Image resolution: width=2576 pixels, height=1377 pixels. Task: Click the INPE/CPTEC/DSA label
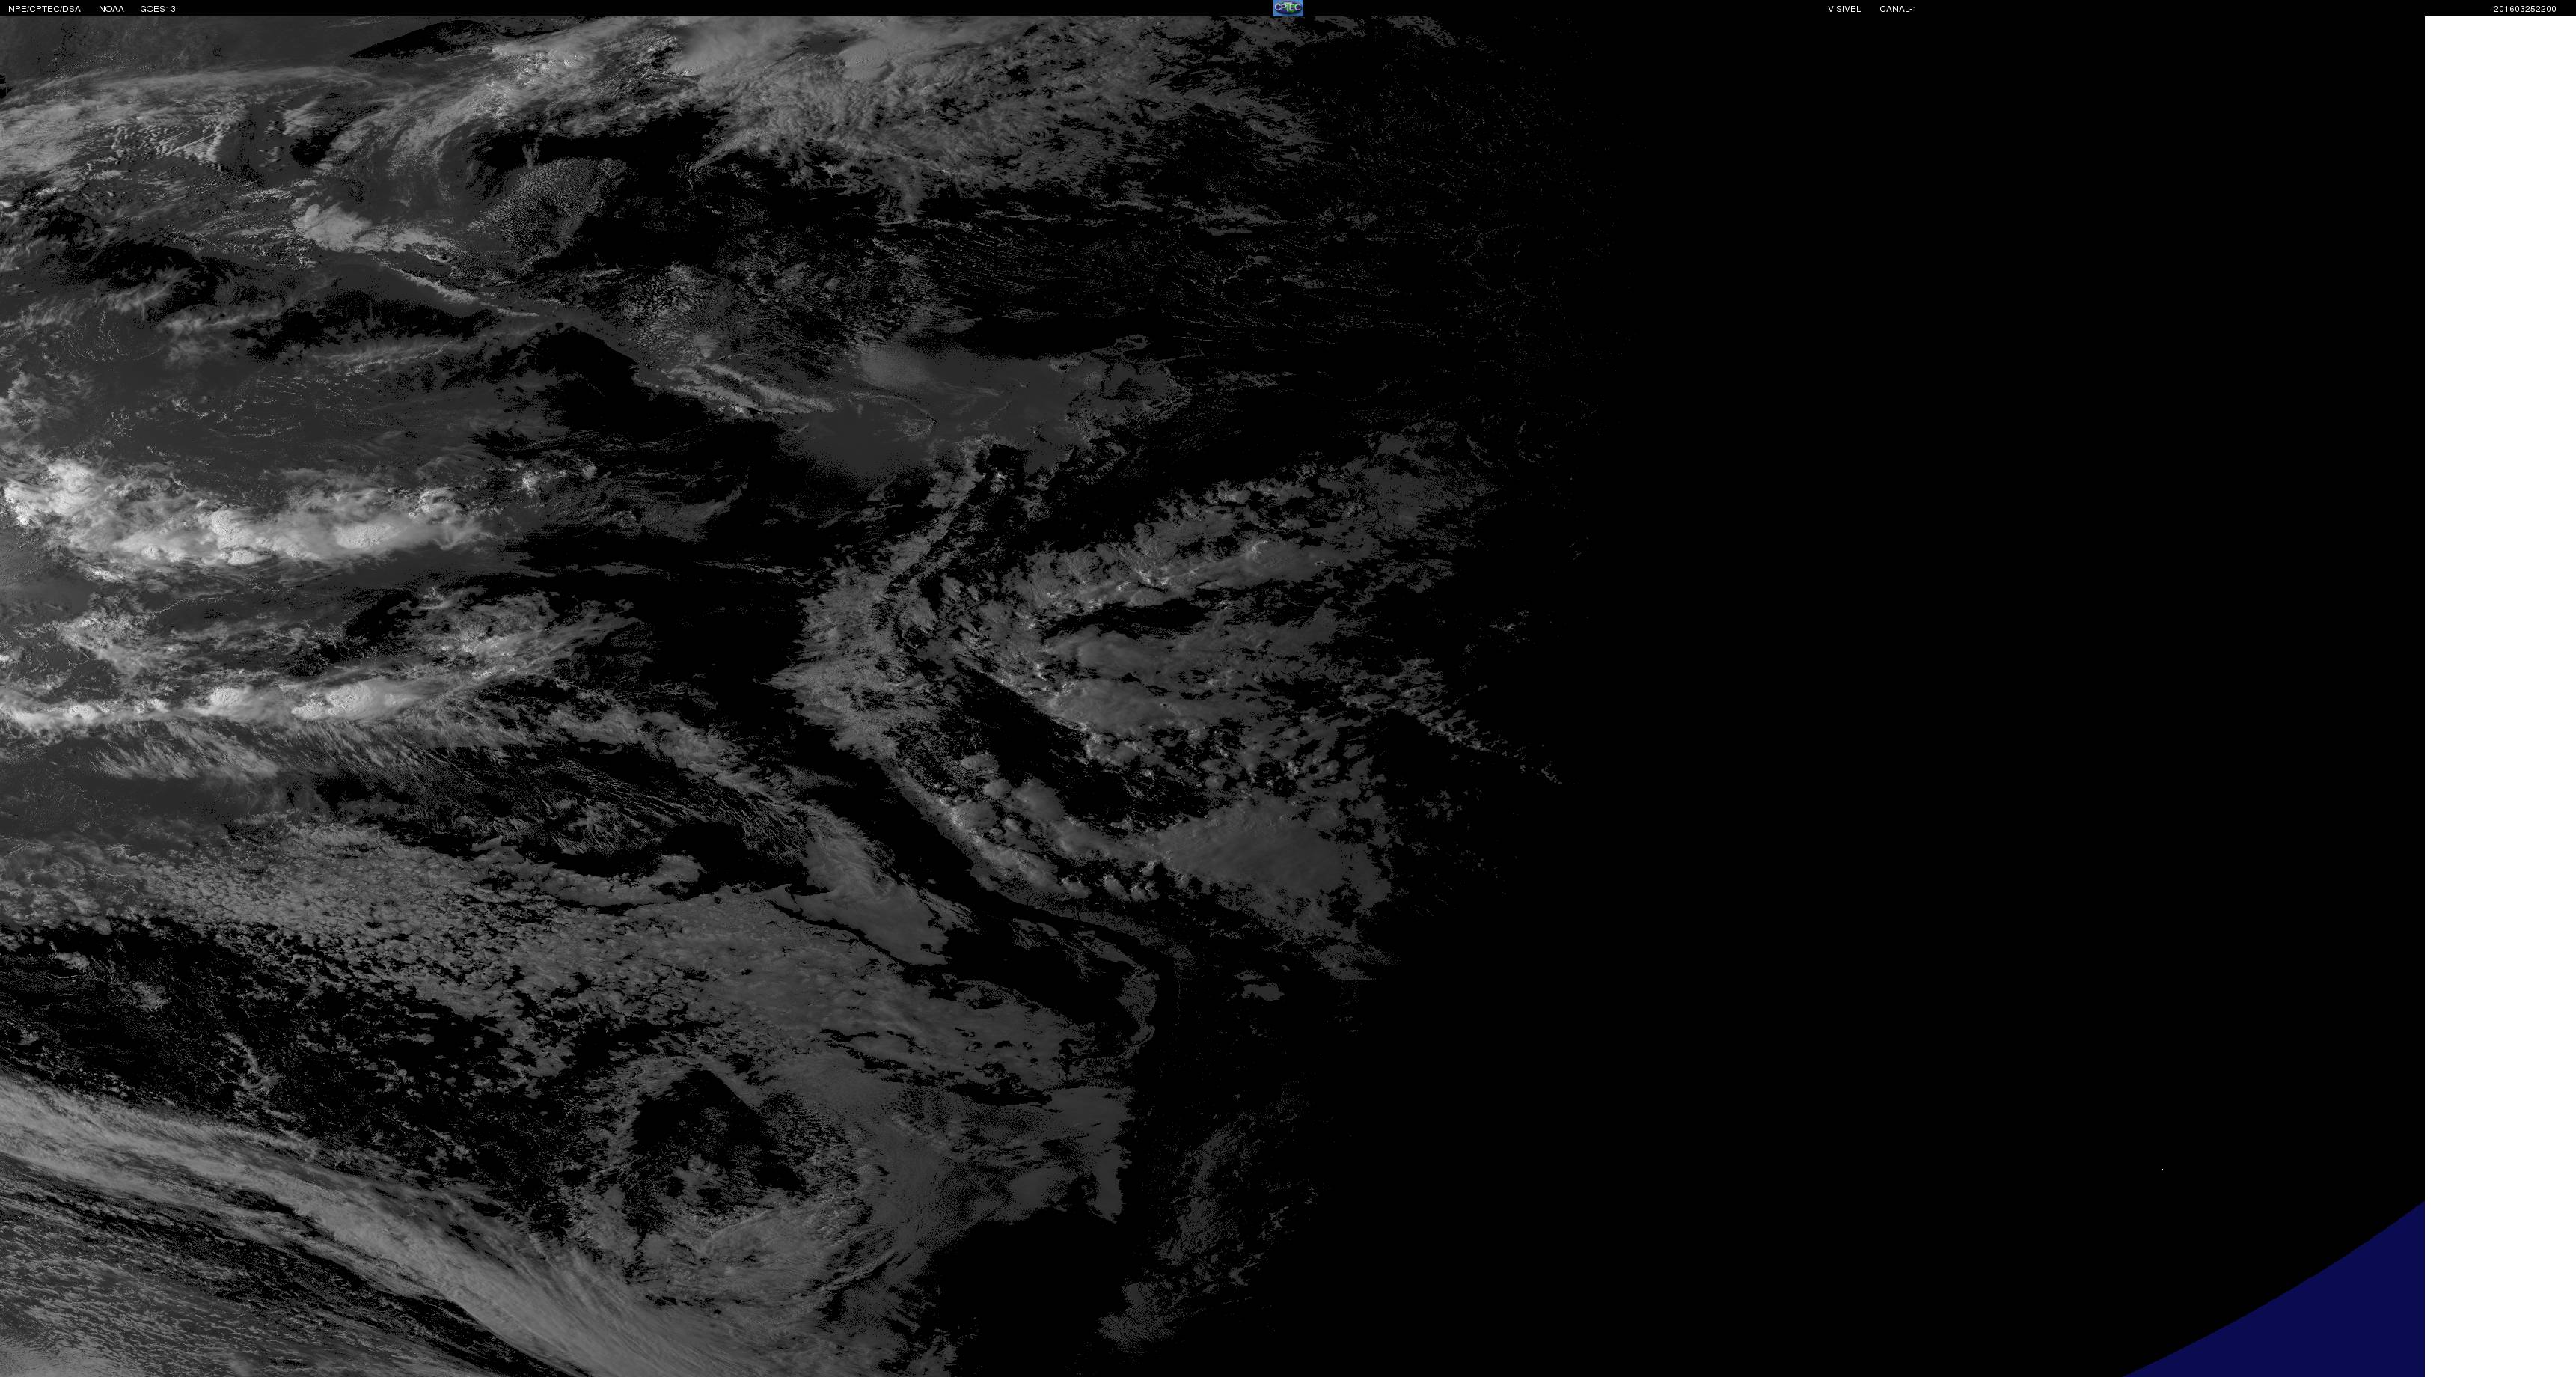[43, 9]
